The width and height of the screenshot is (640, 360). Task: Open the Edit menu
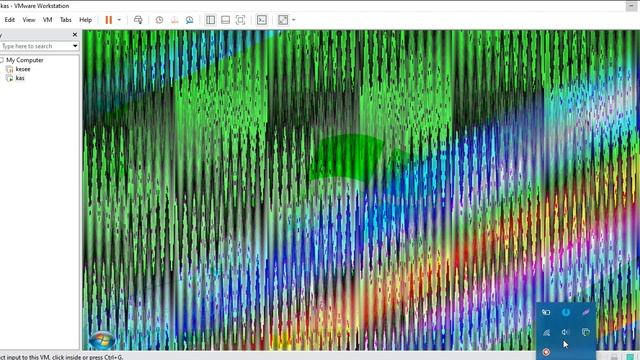(x=9, y=20)
